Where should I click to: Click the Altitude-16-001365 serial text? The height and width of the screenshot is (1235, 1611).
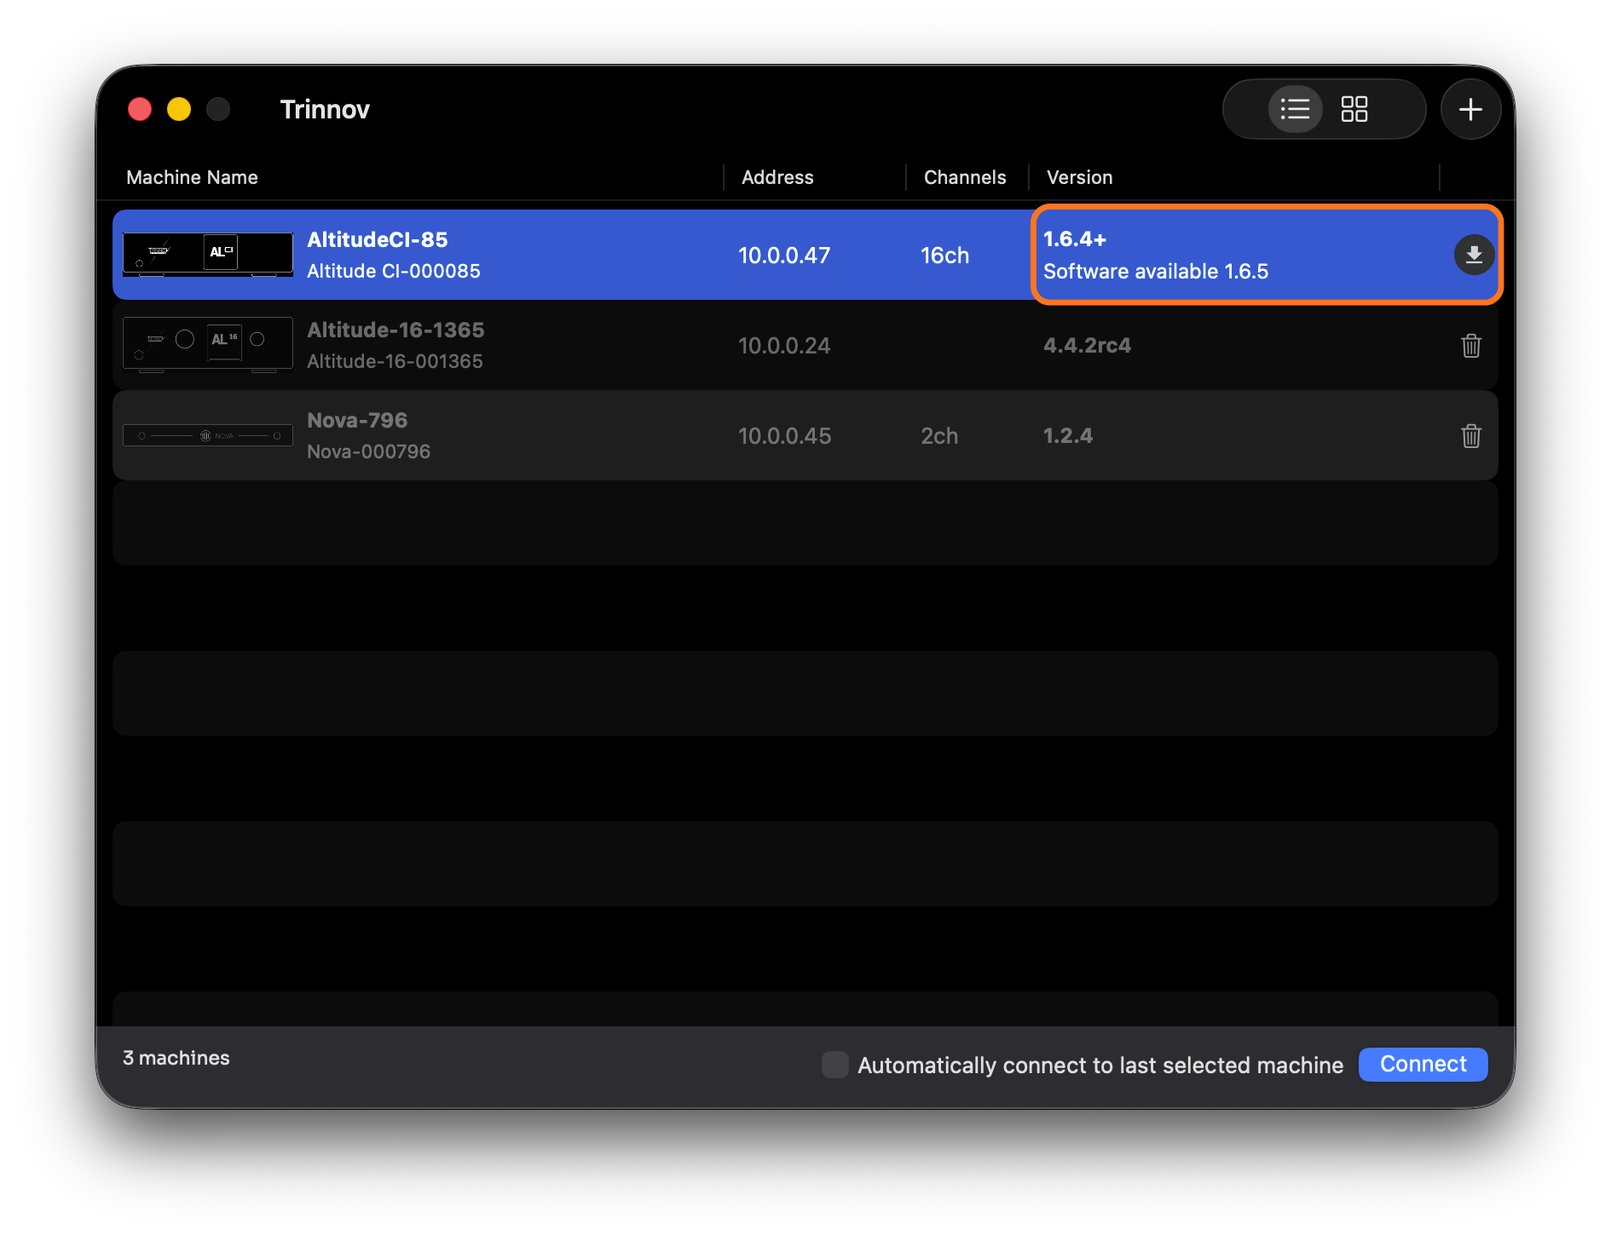pos(394,361)
